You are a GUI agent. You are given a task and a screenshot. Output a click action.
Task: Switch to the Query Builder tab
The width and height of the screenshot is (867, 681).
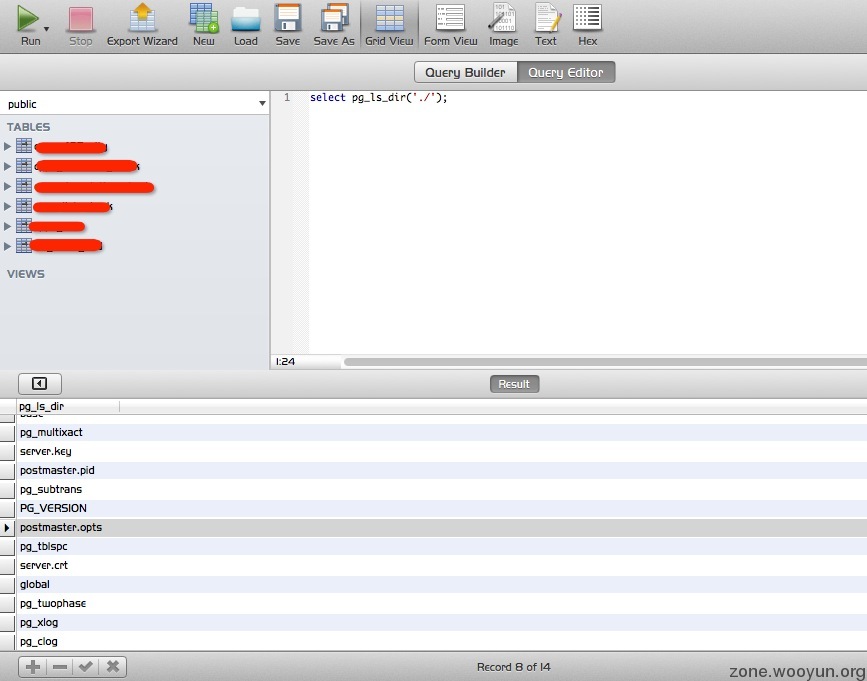(465, 72)
